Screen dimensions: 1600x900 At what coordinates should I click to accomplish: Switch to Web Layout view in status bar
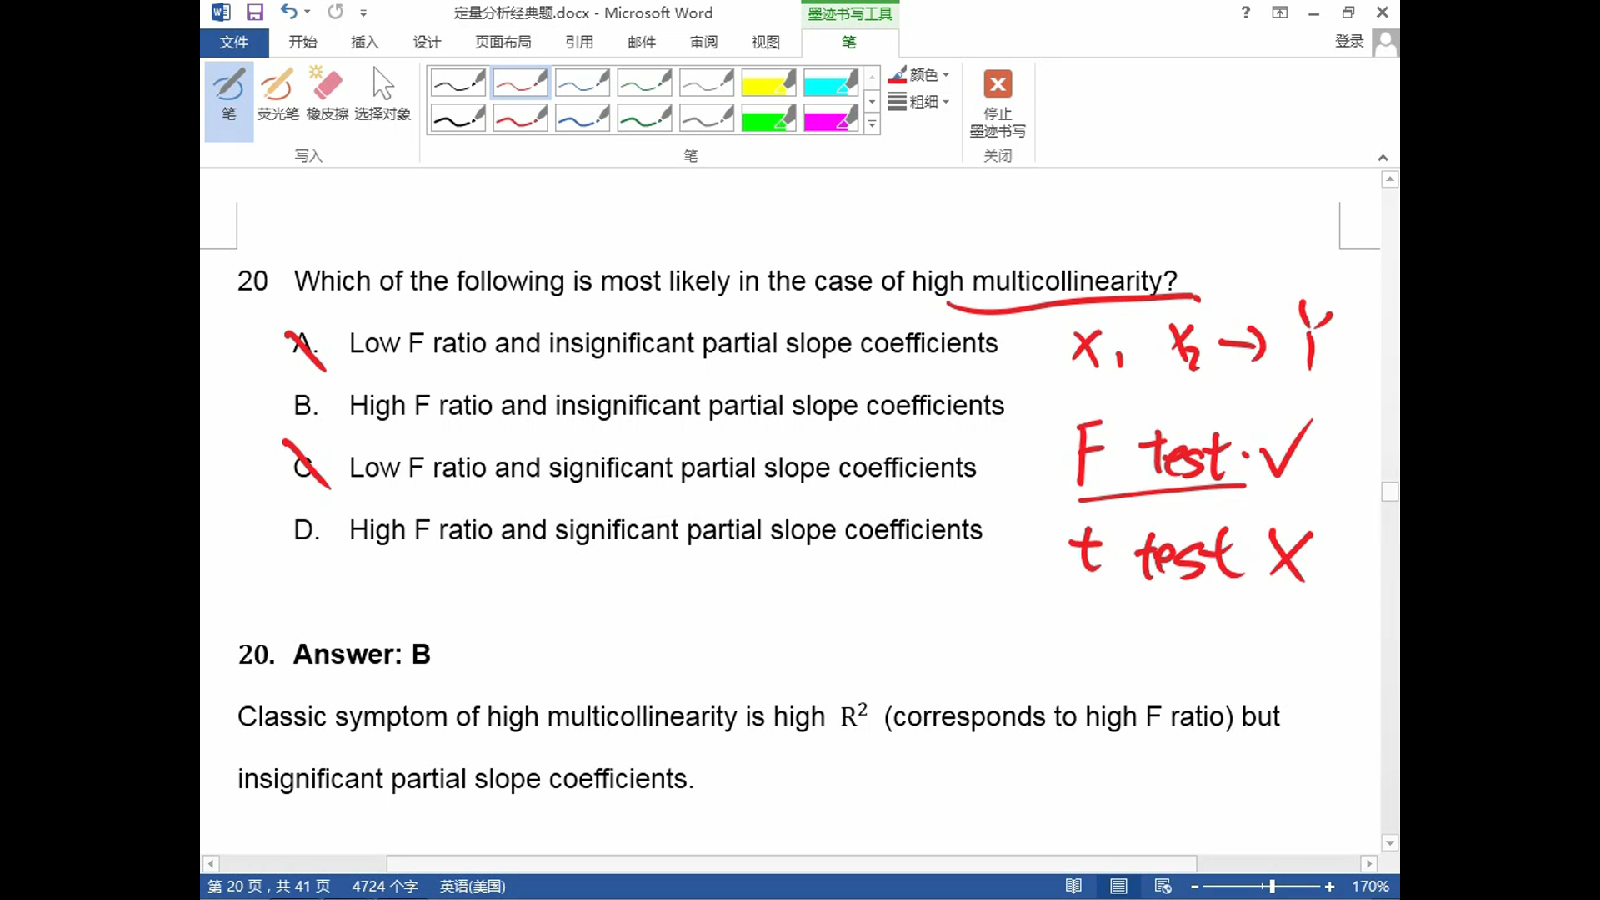coord(1163,886)
